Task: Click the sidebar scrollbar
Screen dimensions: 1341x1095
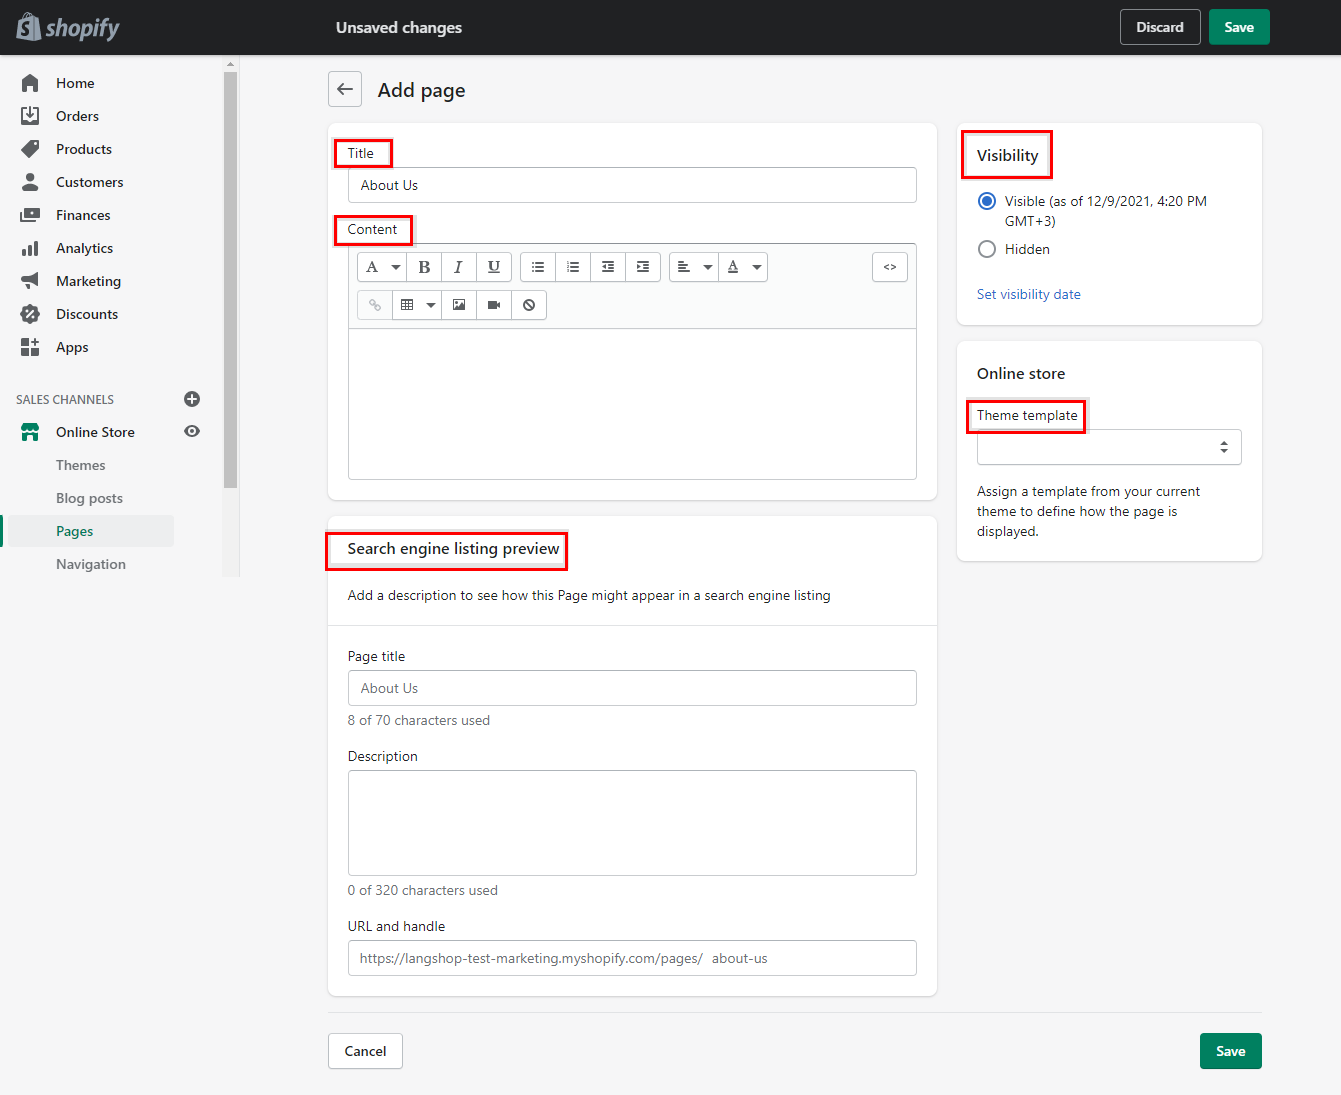Action: tap(231, 280)
